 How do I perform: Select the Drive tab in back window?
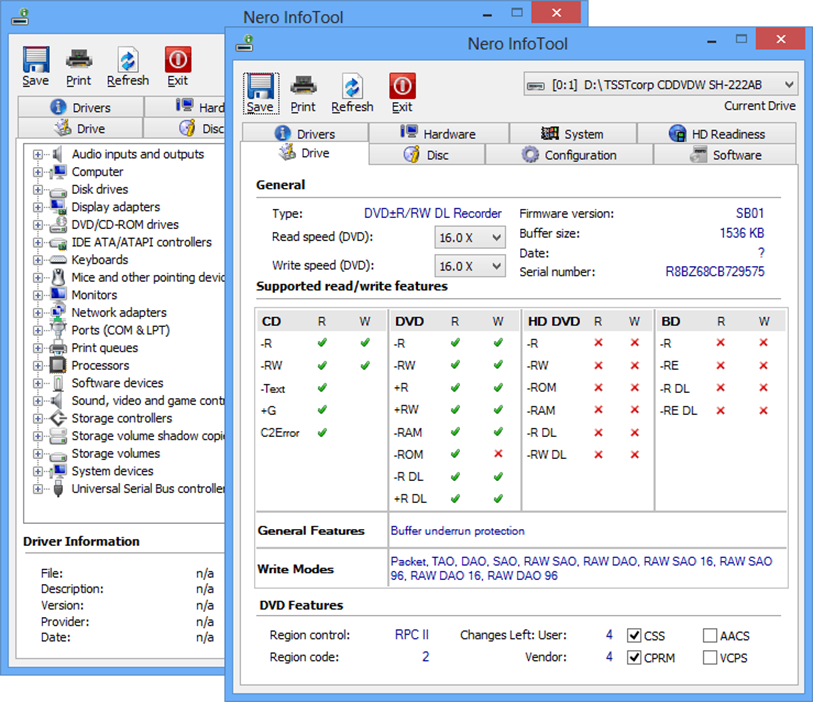click(80, 128)
